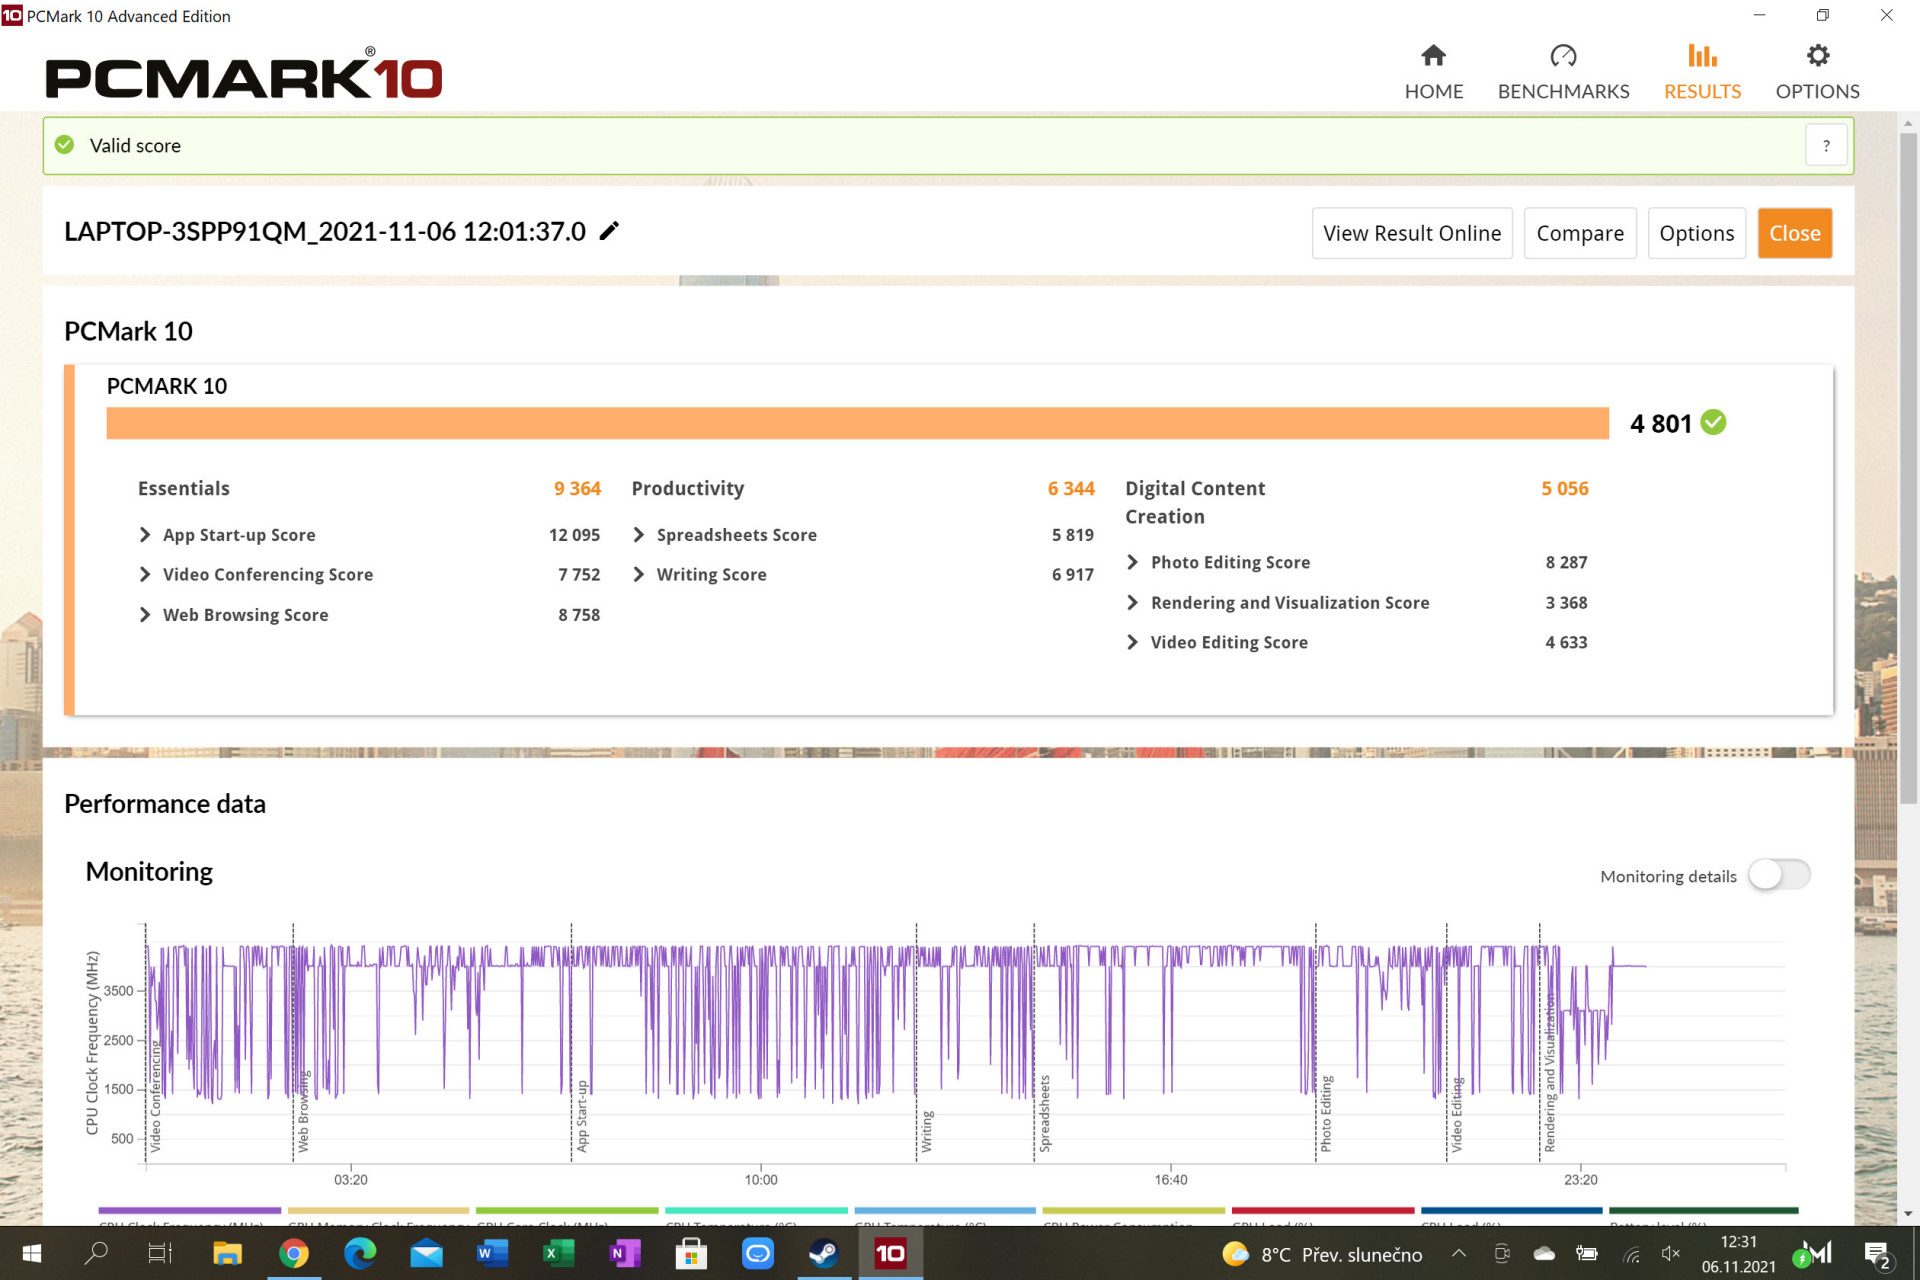Open the BENCHMARKS gauge icon
Screen dimensions: 1920x1280
(1563, 55)
